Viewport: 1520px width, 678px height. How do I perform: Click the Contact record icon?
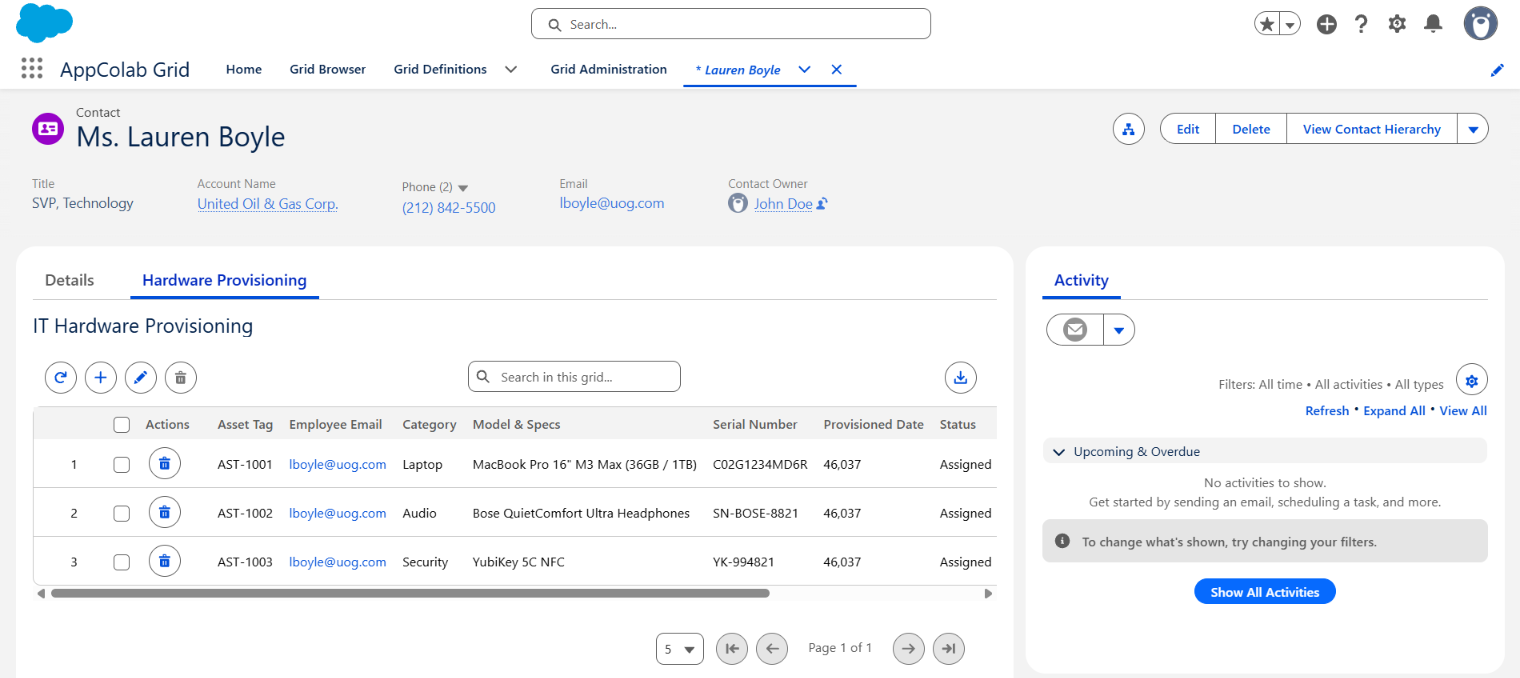pyautogui.click(x=48, y=129)
